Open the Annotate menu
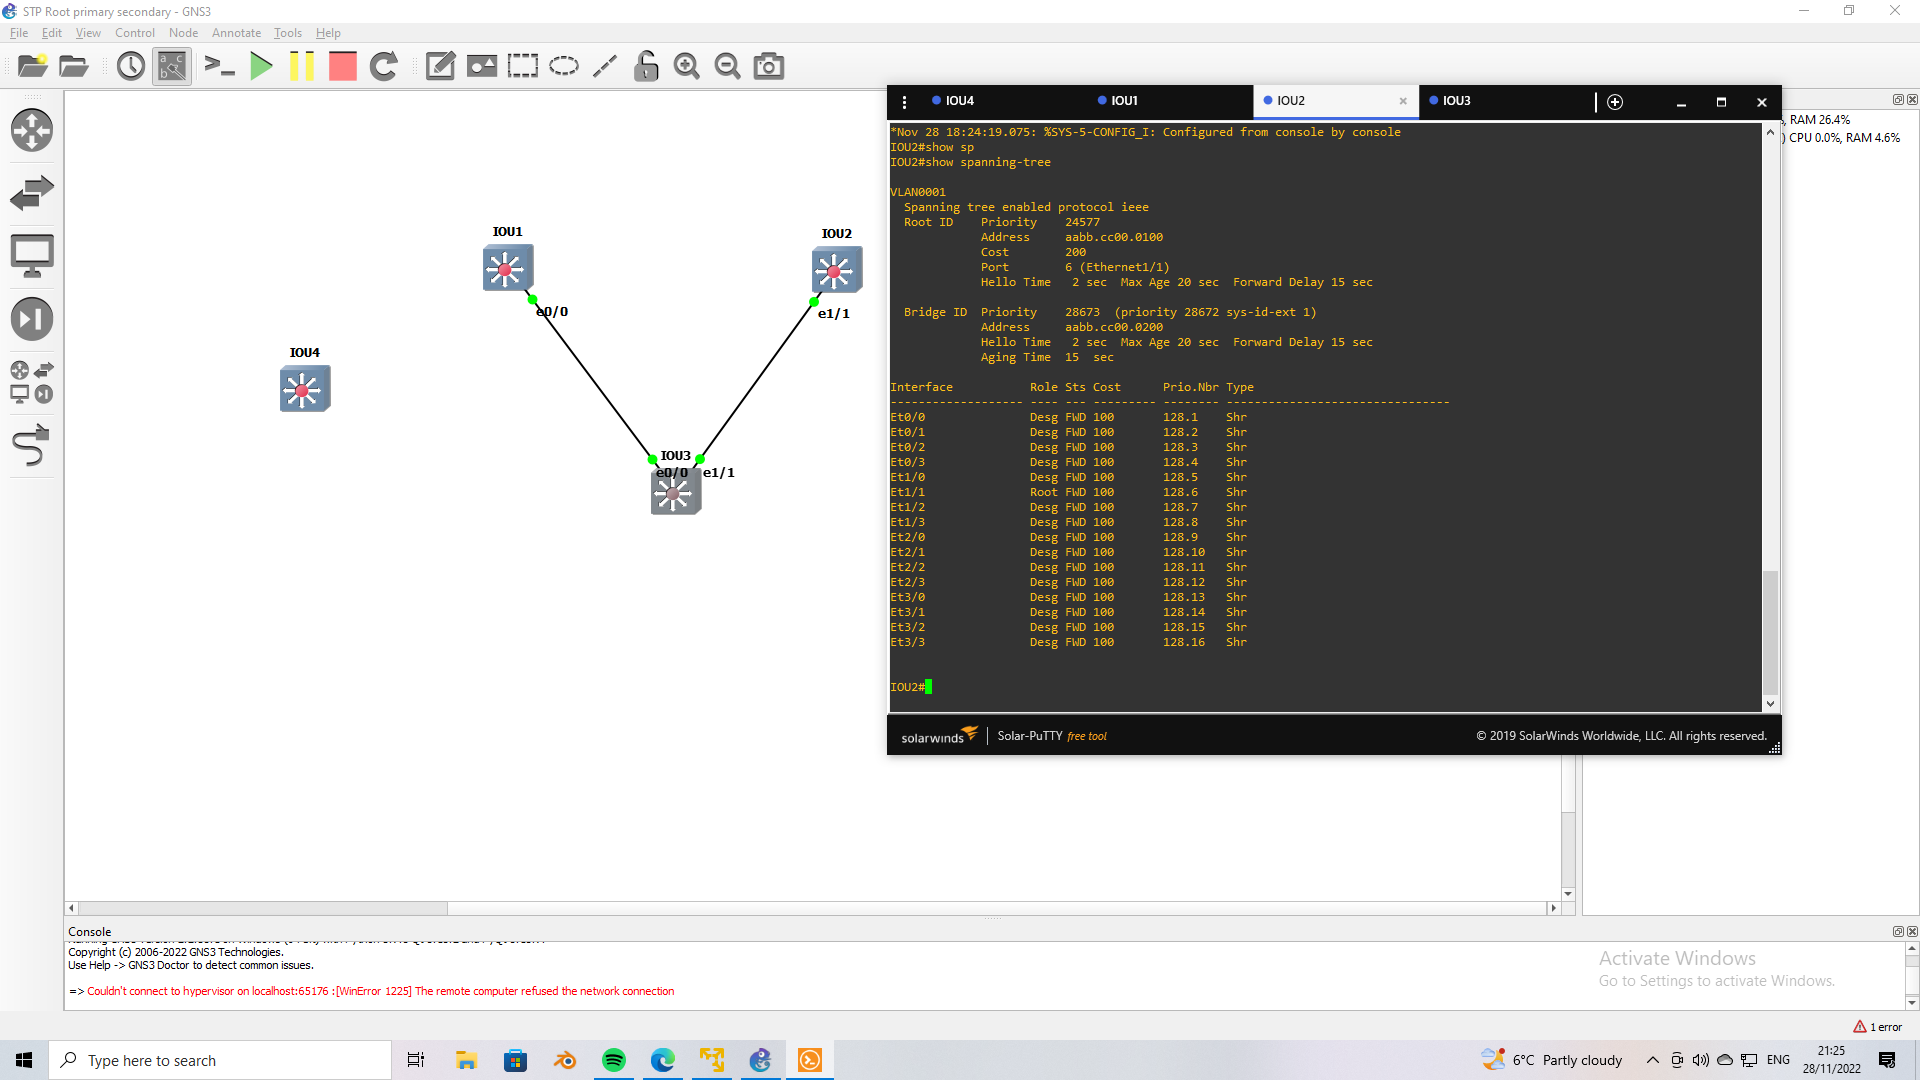Image resolution: width=1920 pixels, height=1080 pixels. coord(236,33)
